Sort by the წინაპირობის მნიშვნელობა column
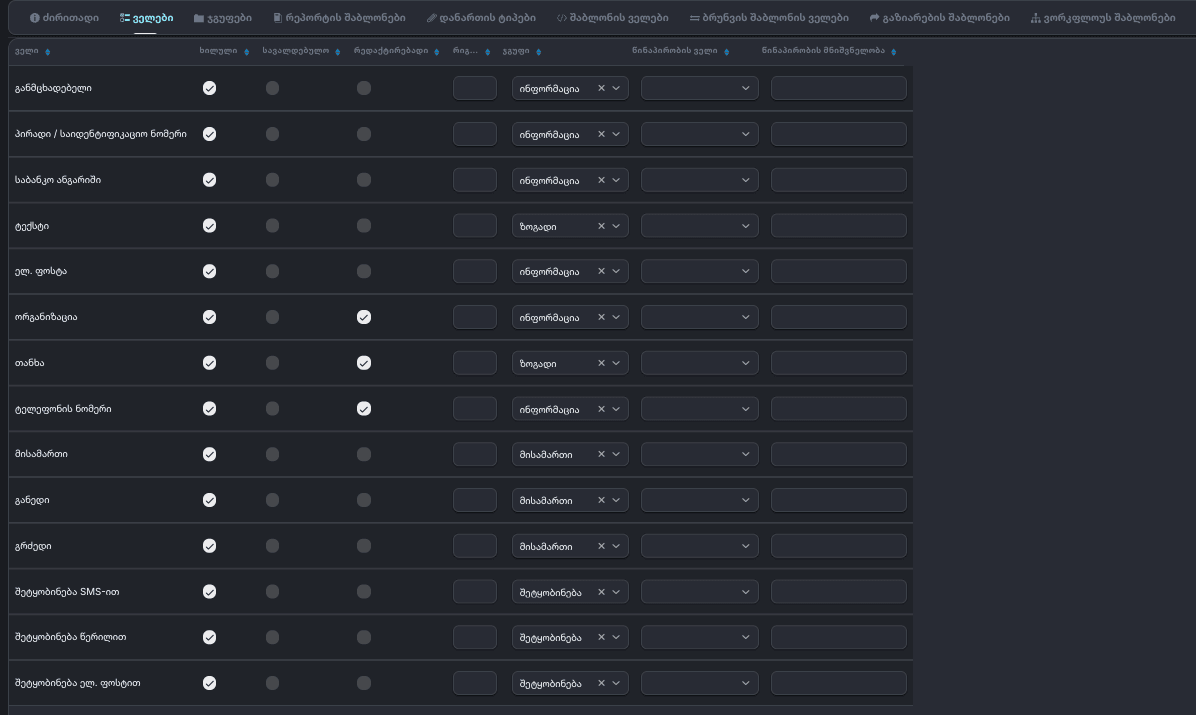1196x715 pixels. click(x=893, y=52)
